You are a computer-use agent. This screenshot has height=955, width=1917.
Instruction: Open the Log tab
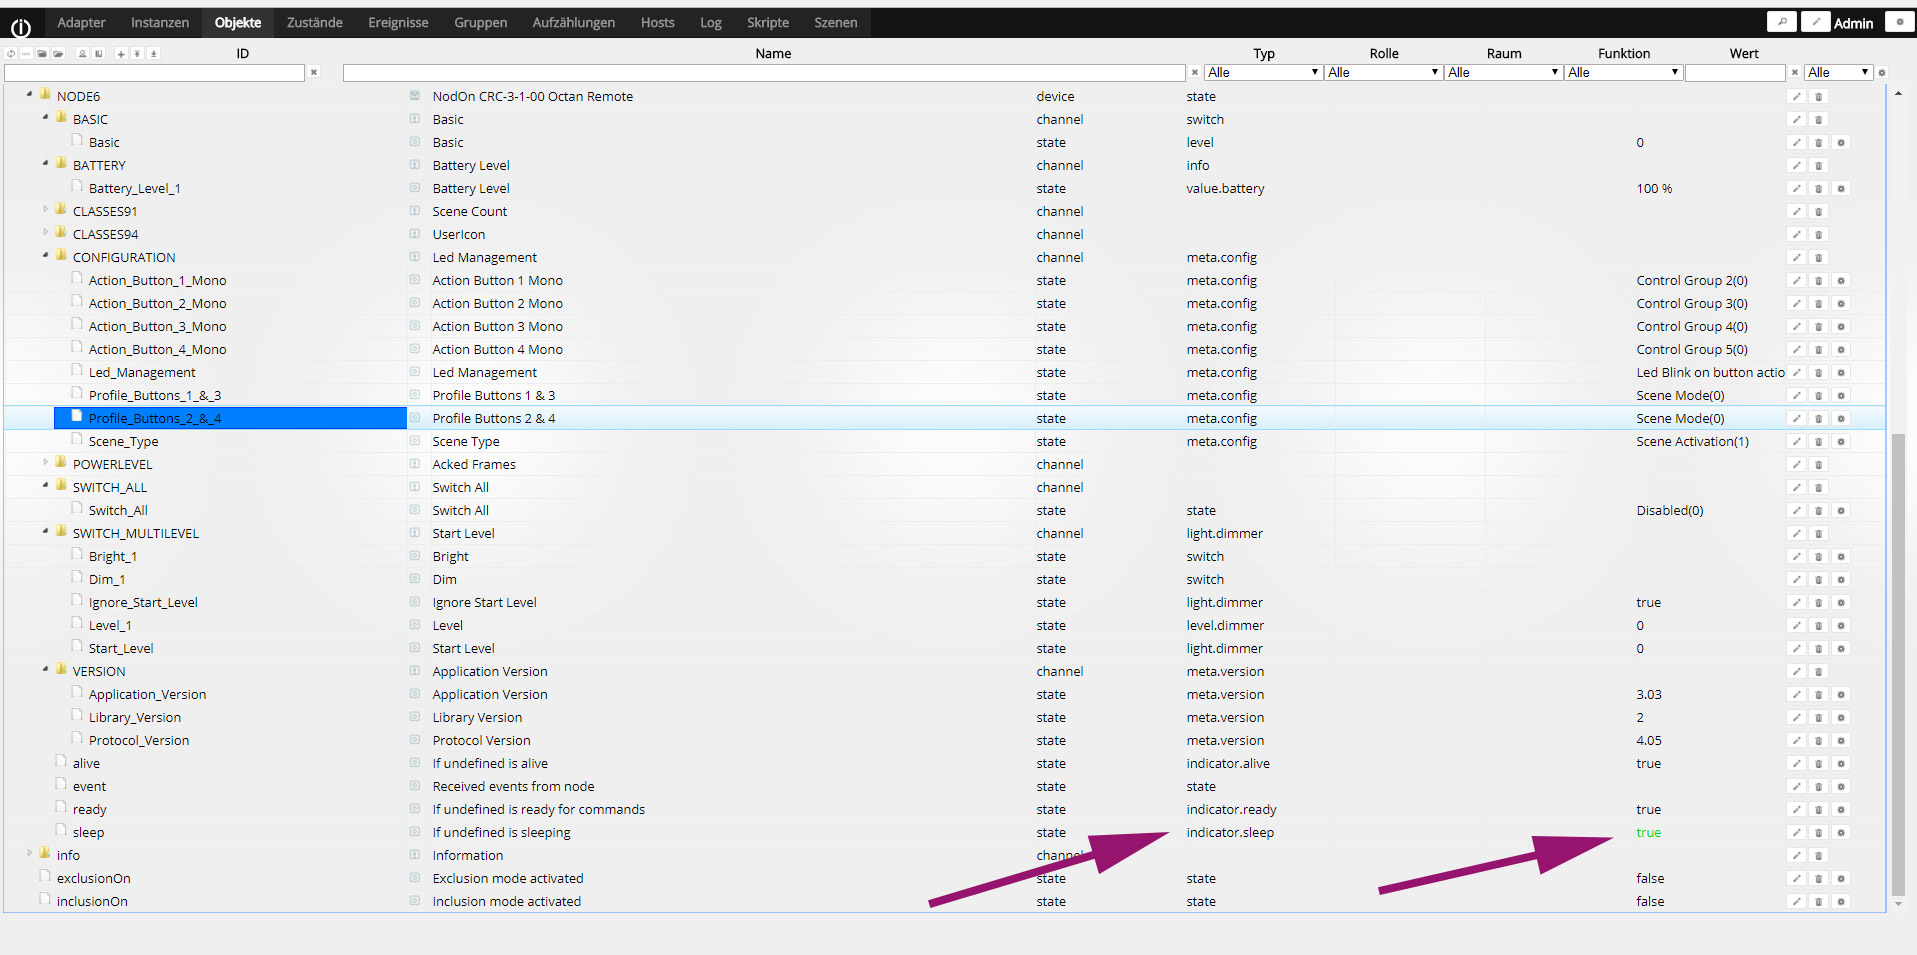coord(711,23)
